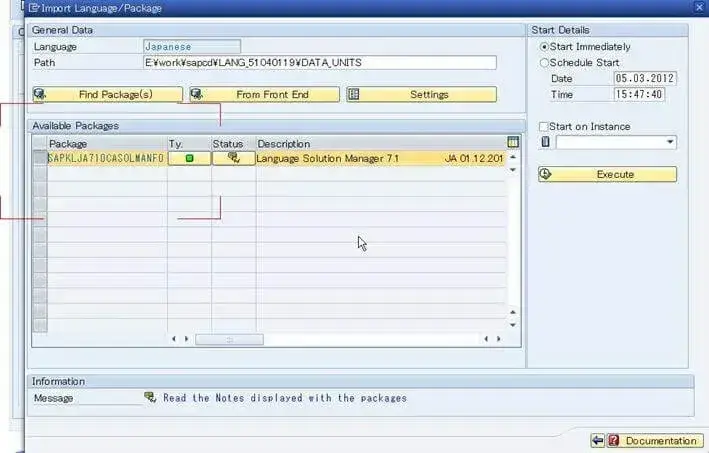Click the Find Package(s) binoculars icon
This screenshot has height=453, width=709.
(40, 94)
